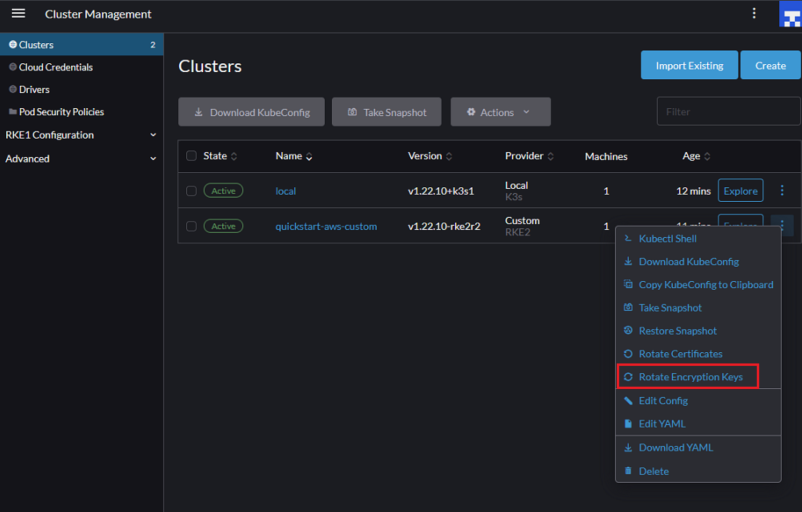Image resolution: width=802 pixels, height=512 pixels.
Task: Check the local cluster row checkbox
Action: (x=192, y=191)
